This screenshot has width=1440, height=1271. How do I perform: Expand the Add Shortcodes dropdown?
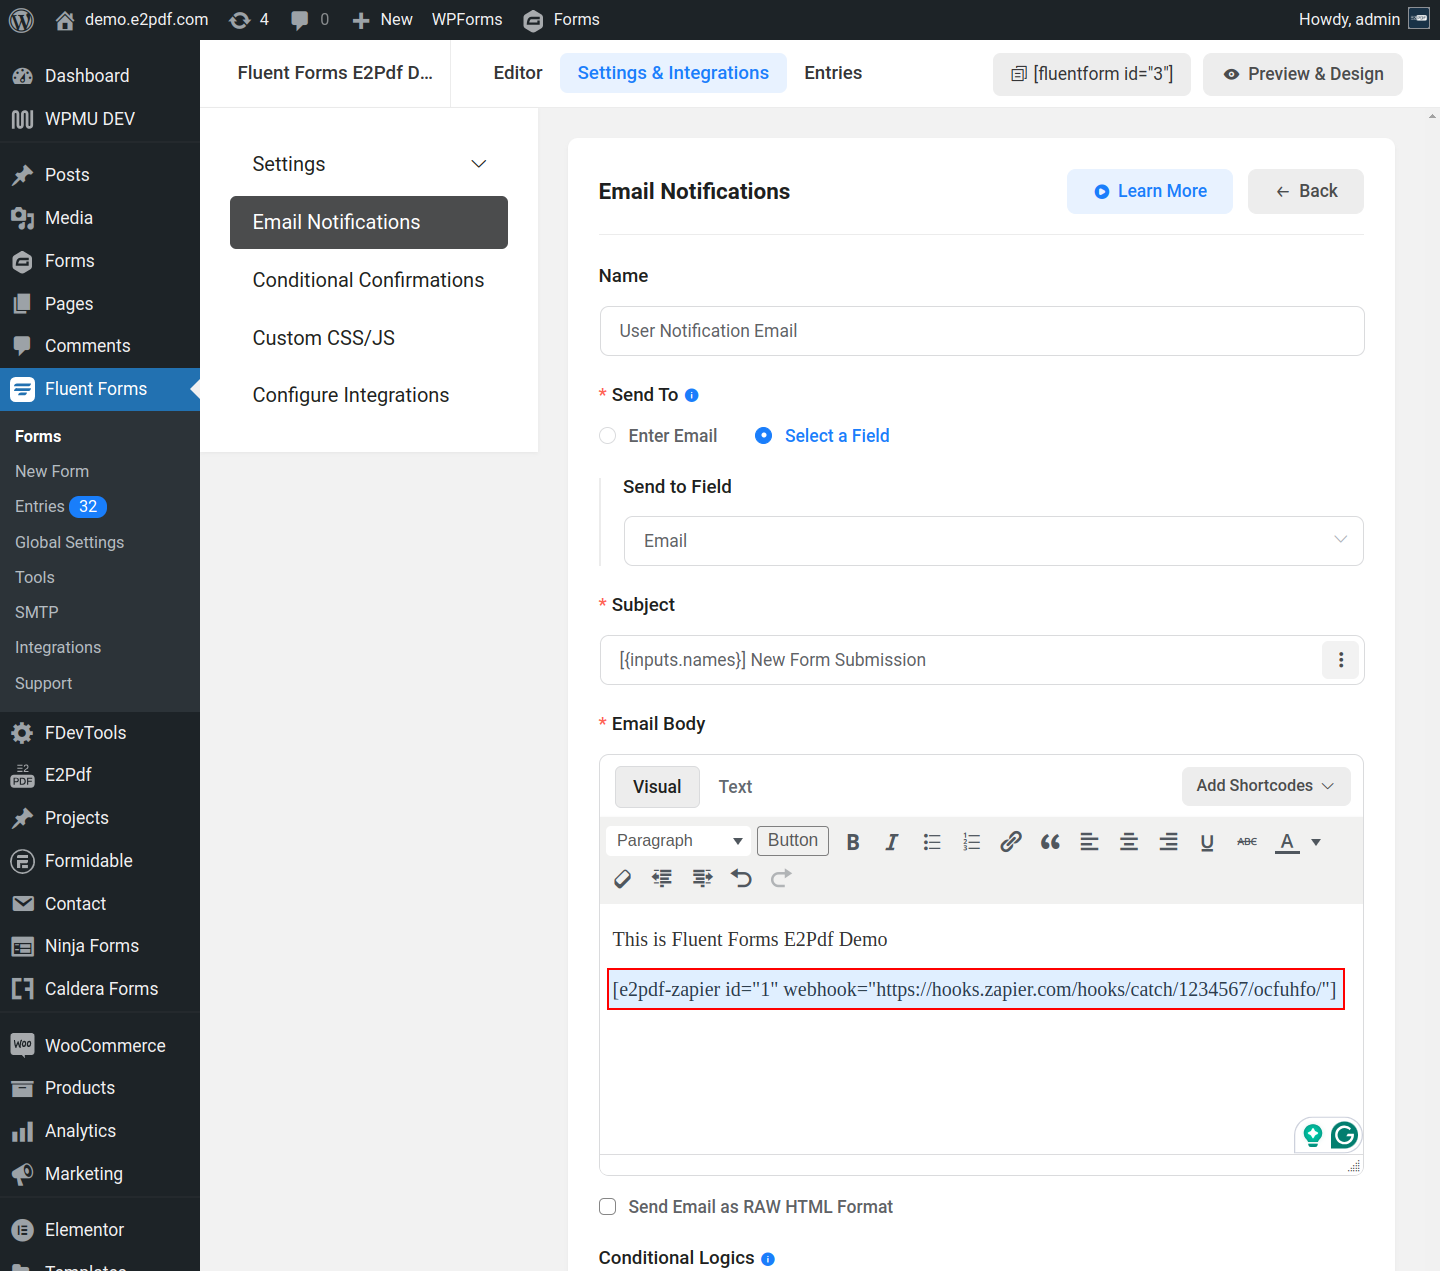1265,786
